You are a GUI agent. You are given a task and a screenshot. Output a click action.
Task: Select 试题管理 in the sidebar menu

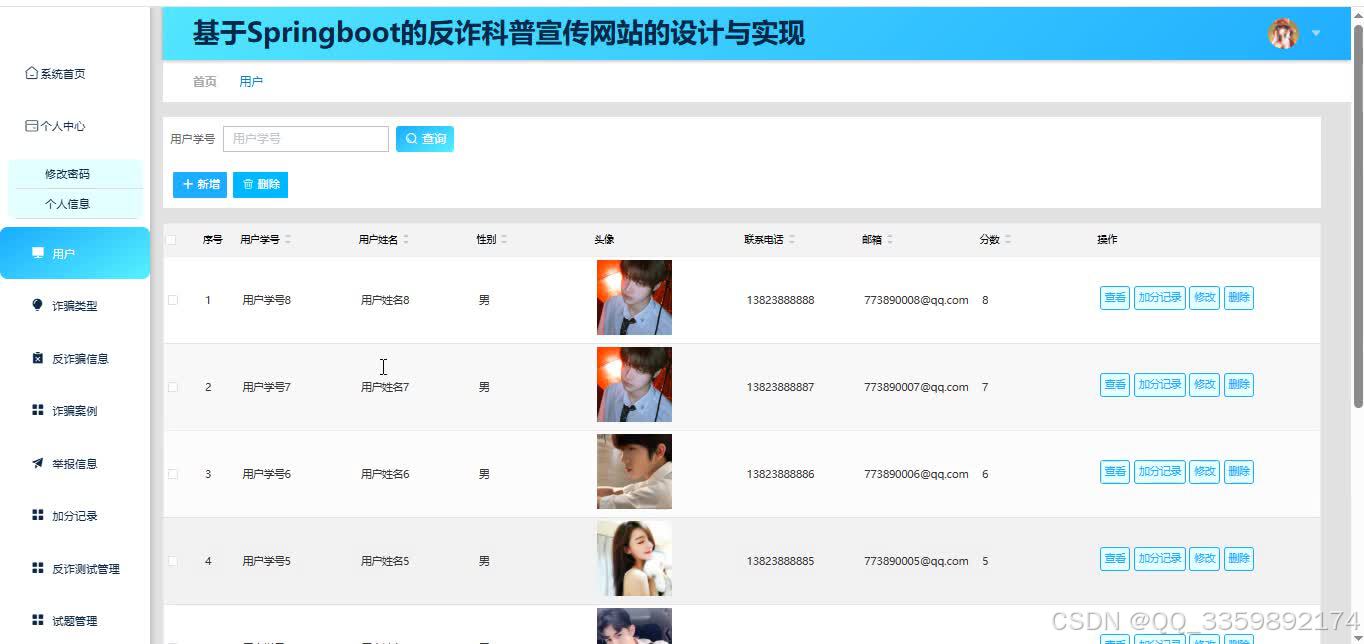pos(75,620)
